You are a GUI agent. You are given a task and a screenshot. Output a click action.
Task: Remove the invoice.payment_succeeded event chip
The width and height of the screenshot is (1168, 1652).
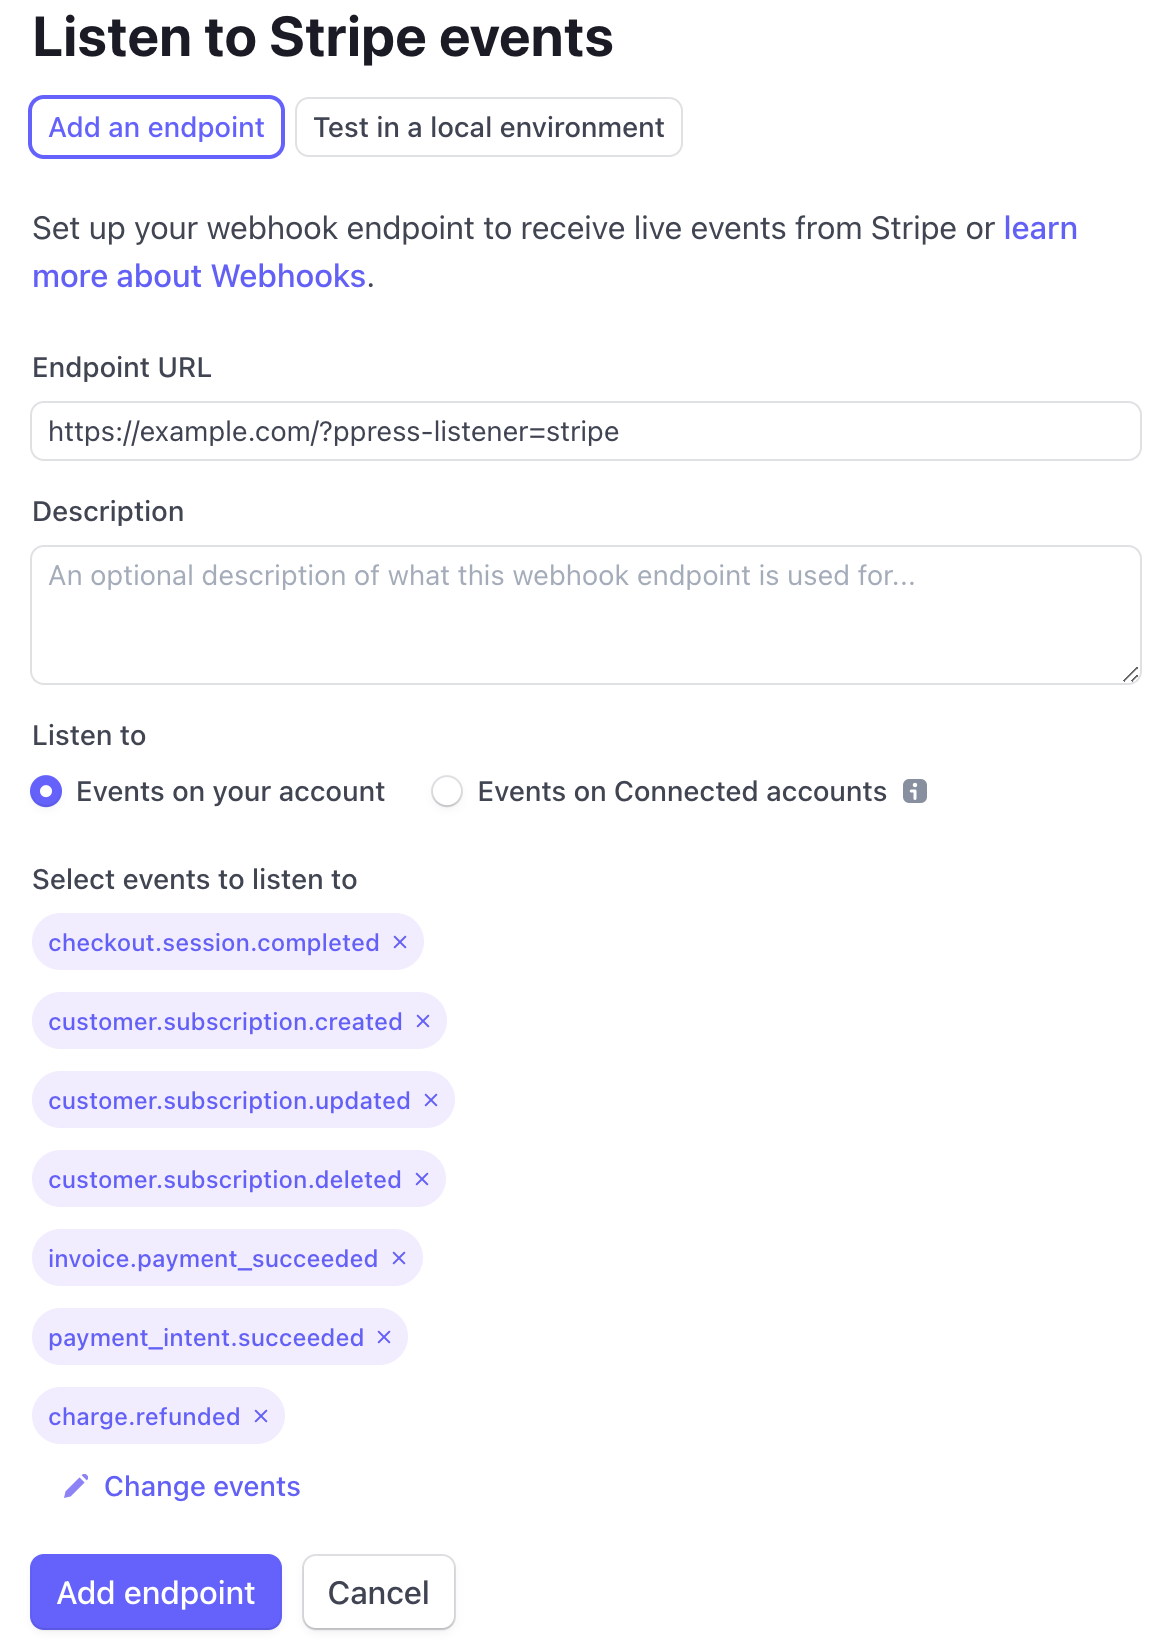coord(399,1258)
